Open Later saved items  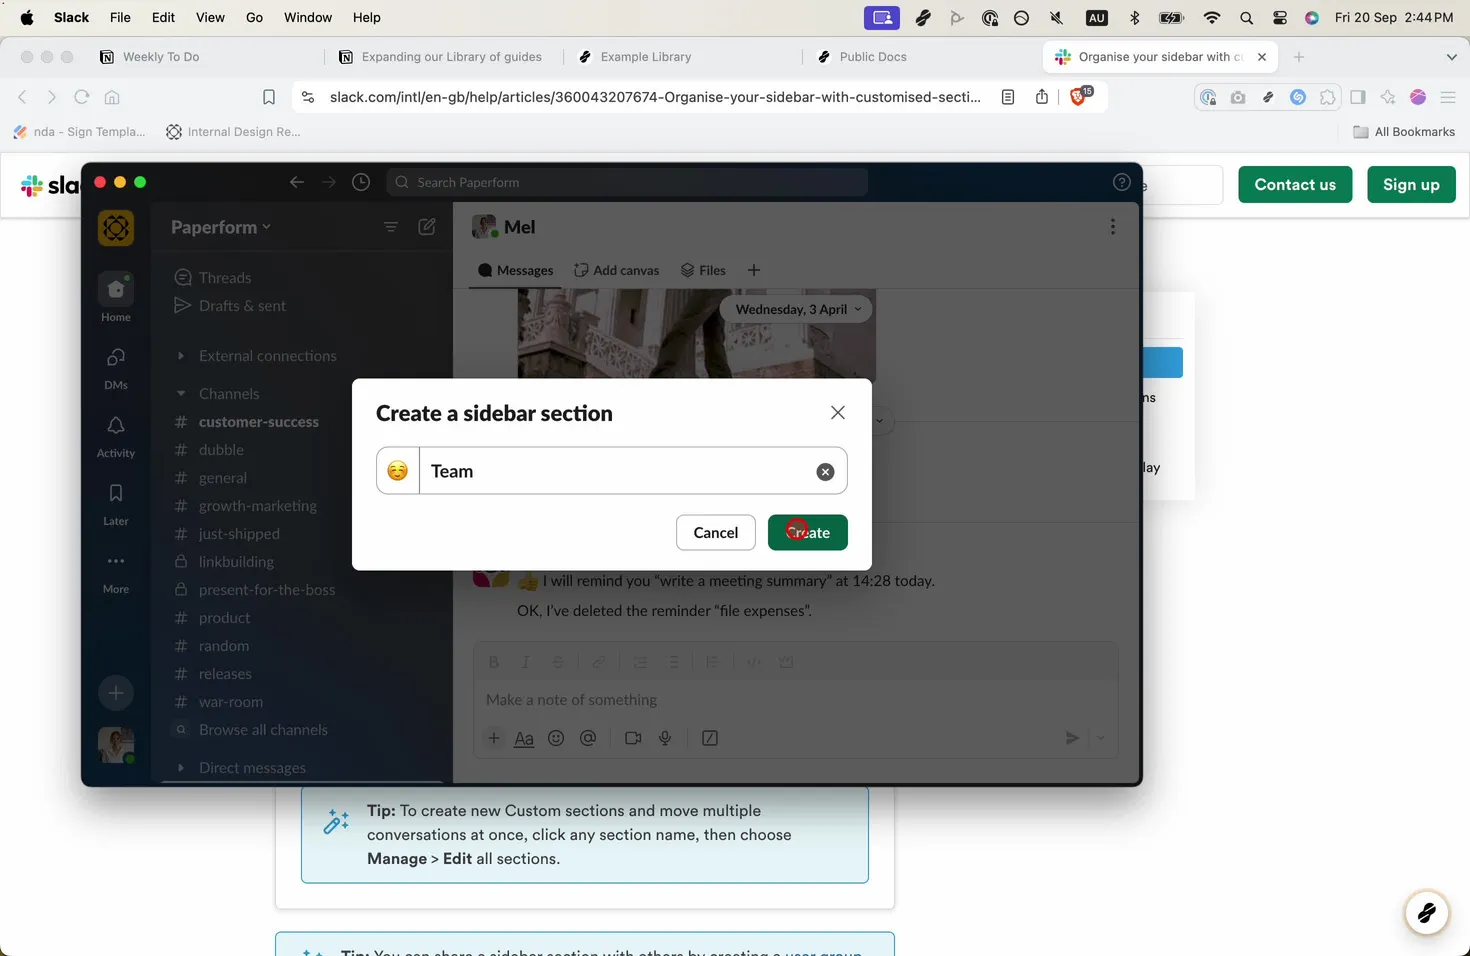(116, 496)
